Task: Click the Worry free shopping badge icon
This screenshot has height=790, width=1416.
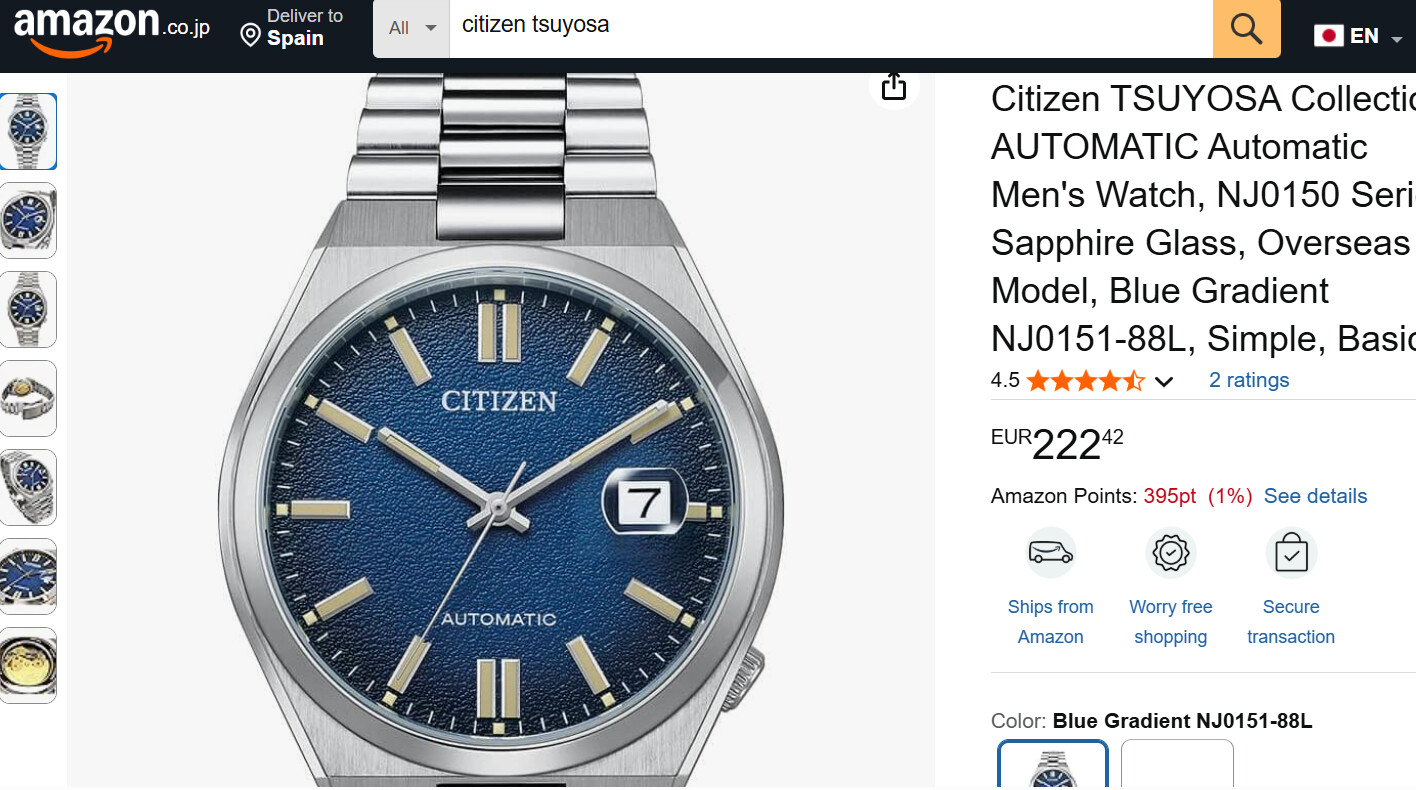Action: [1170, 553]
